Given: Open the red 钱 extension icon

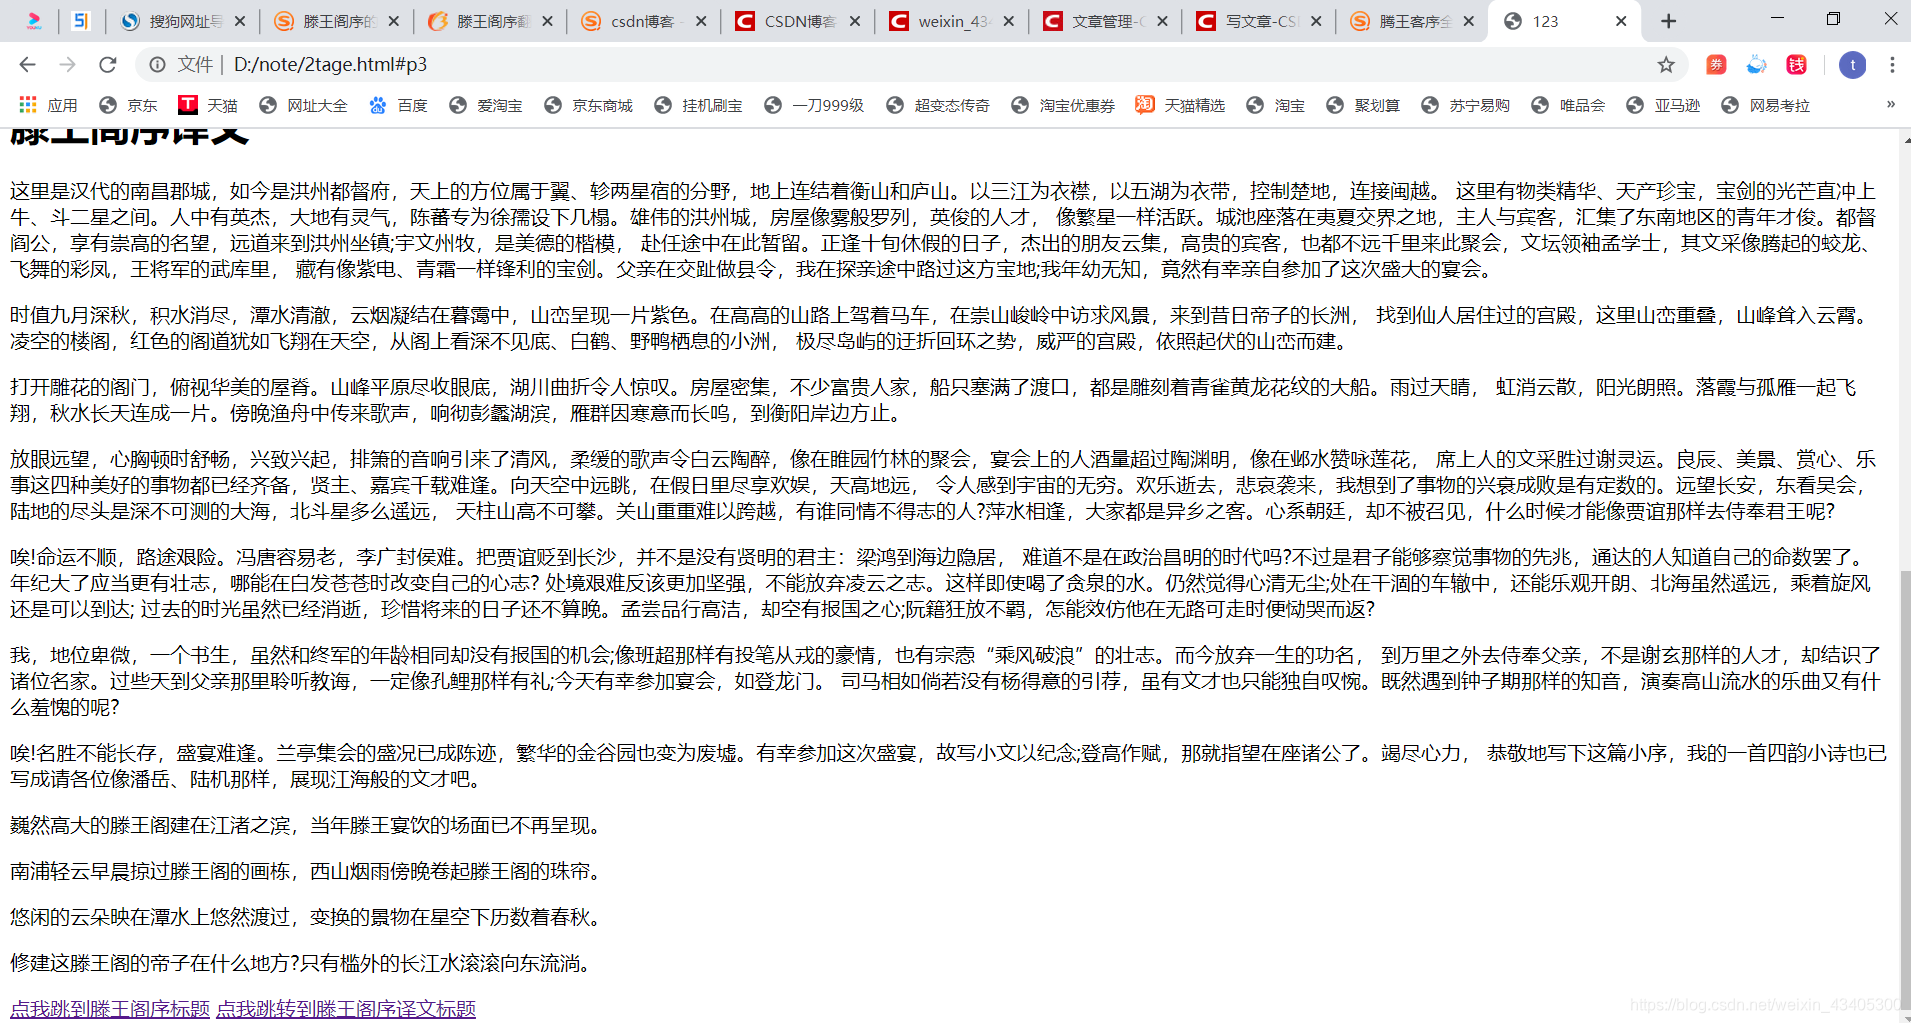Looking at the screenshot, I should click(1797, 64).
